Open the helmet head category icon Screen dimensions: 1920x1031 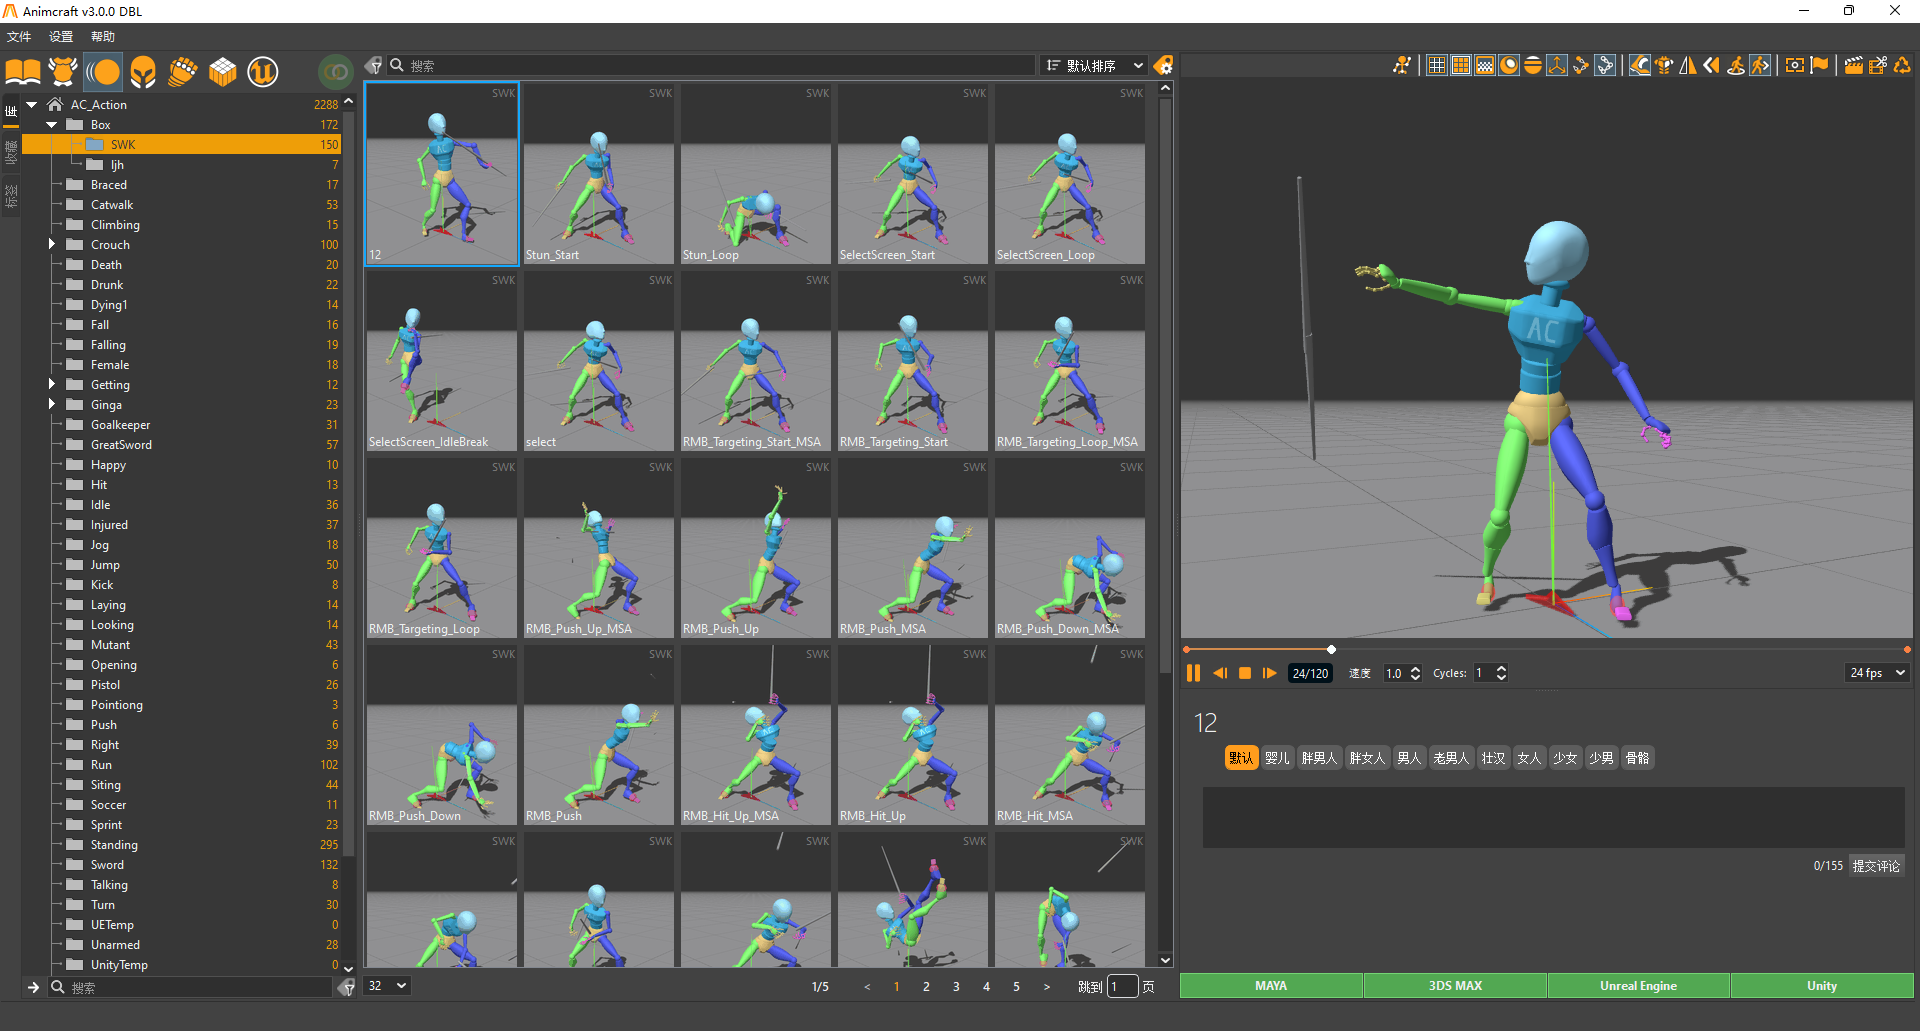tap(143, 71)
